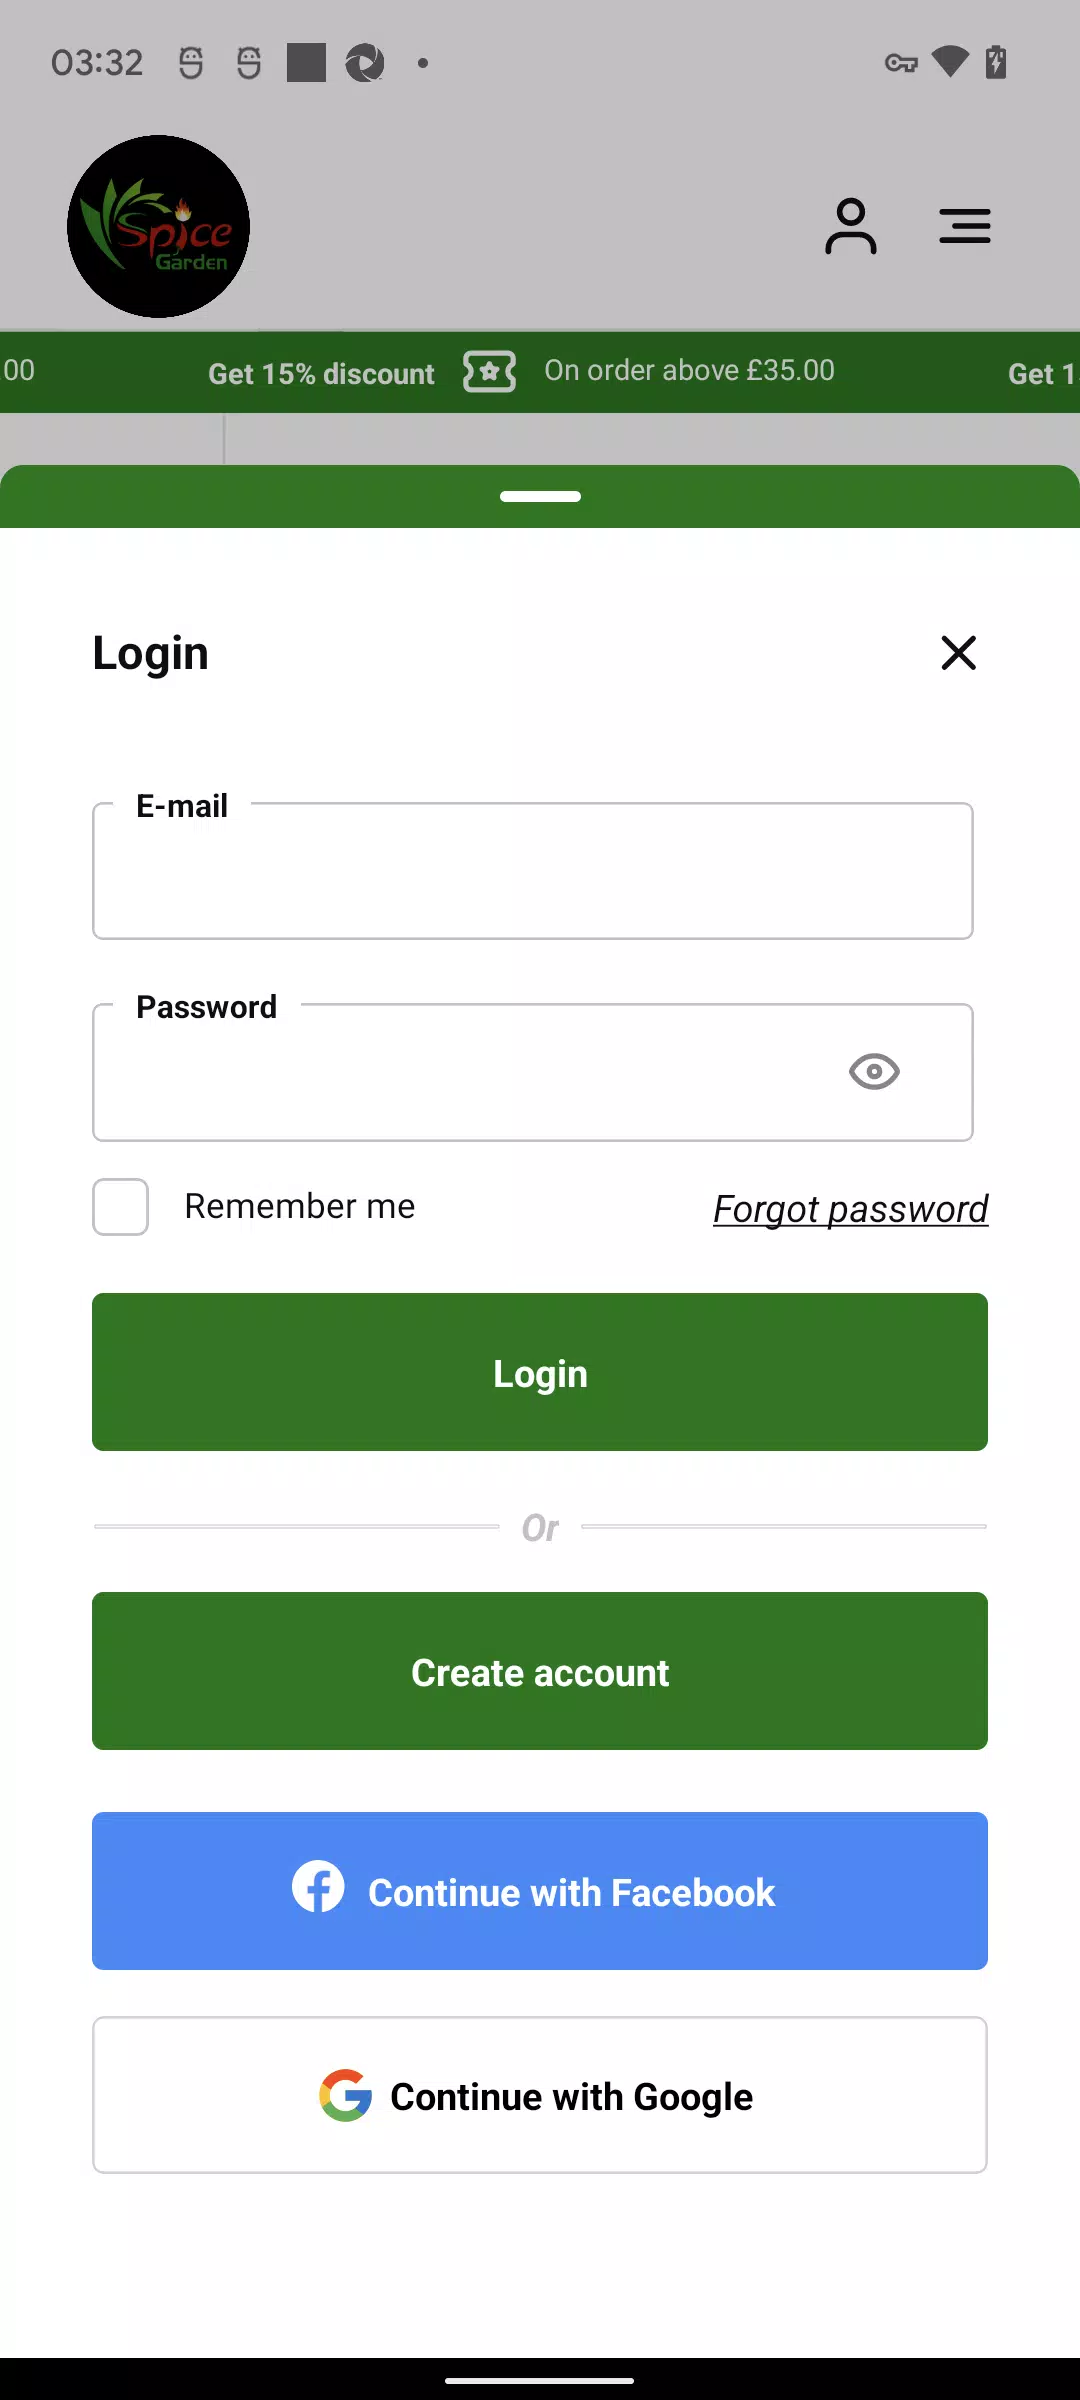Image resolution: width=1080 pixels, height=2400 pixels.
Task: Select Continue with Facebook
Action: click(540, 1891)
